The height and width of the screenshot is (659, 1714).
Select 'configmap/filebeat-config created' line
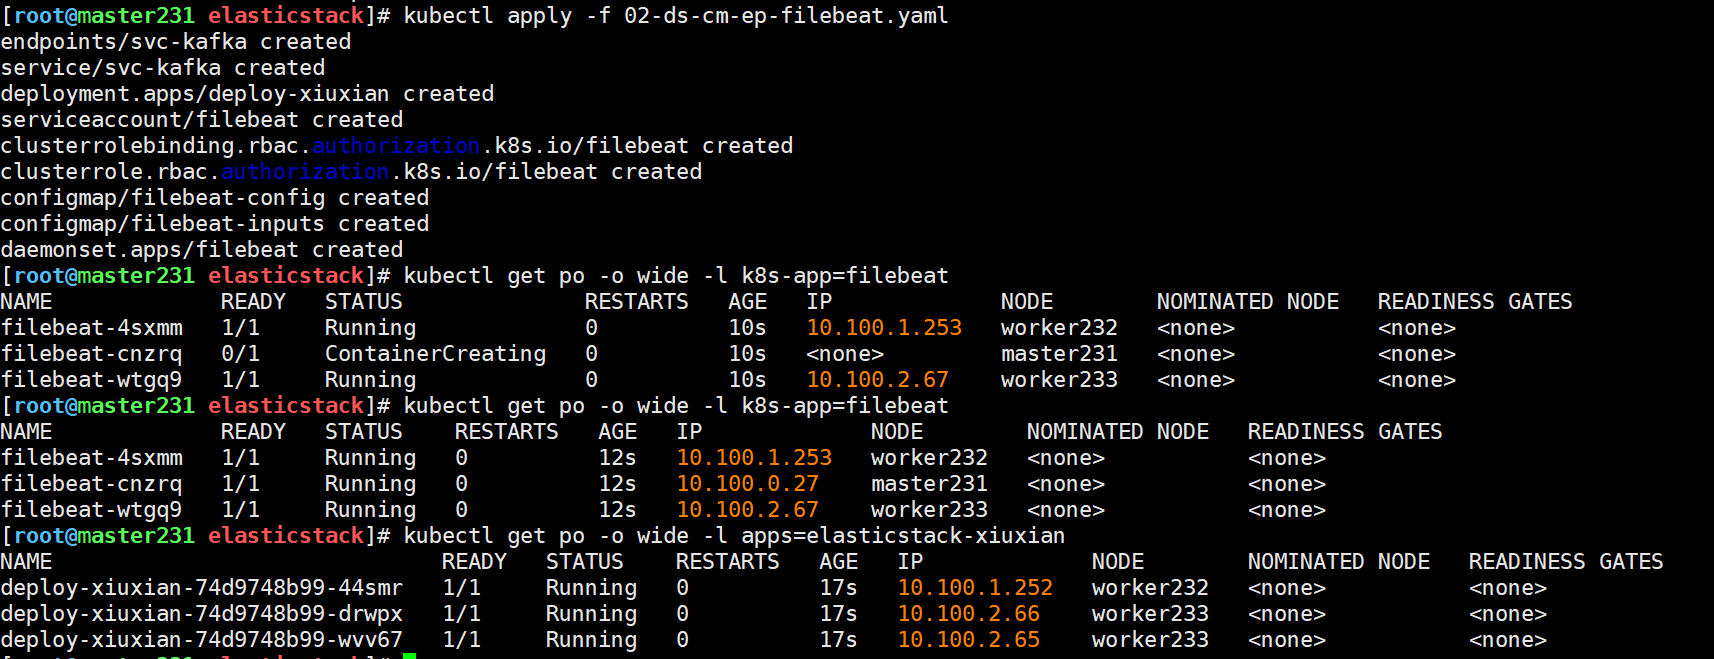[x=215, y=198]
